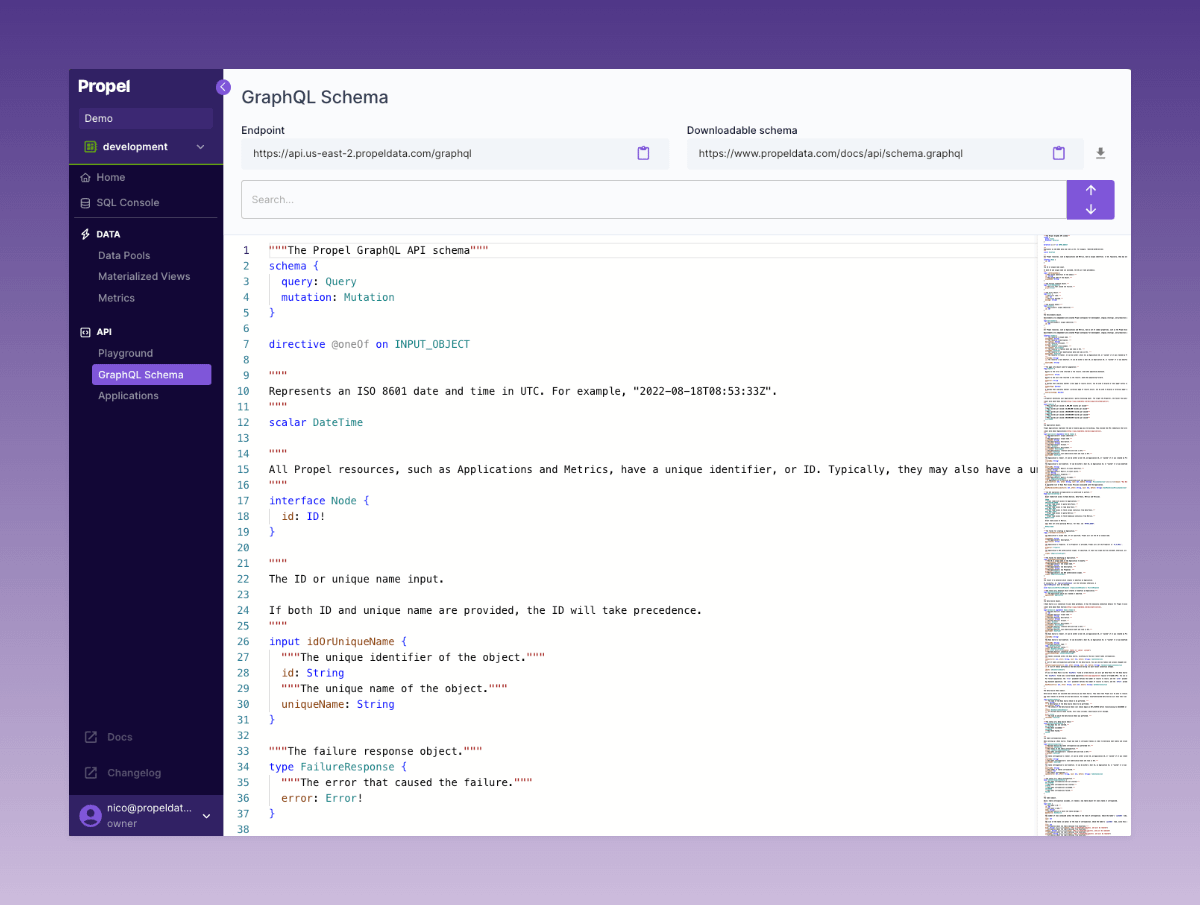The height and width of the screenshot is (905, 1200).
Task: Download the schema.graphql file via download icon
Action: (1100, 153)
